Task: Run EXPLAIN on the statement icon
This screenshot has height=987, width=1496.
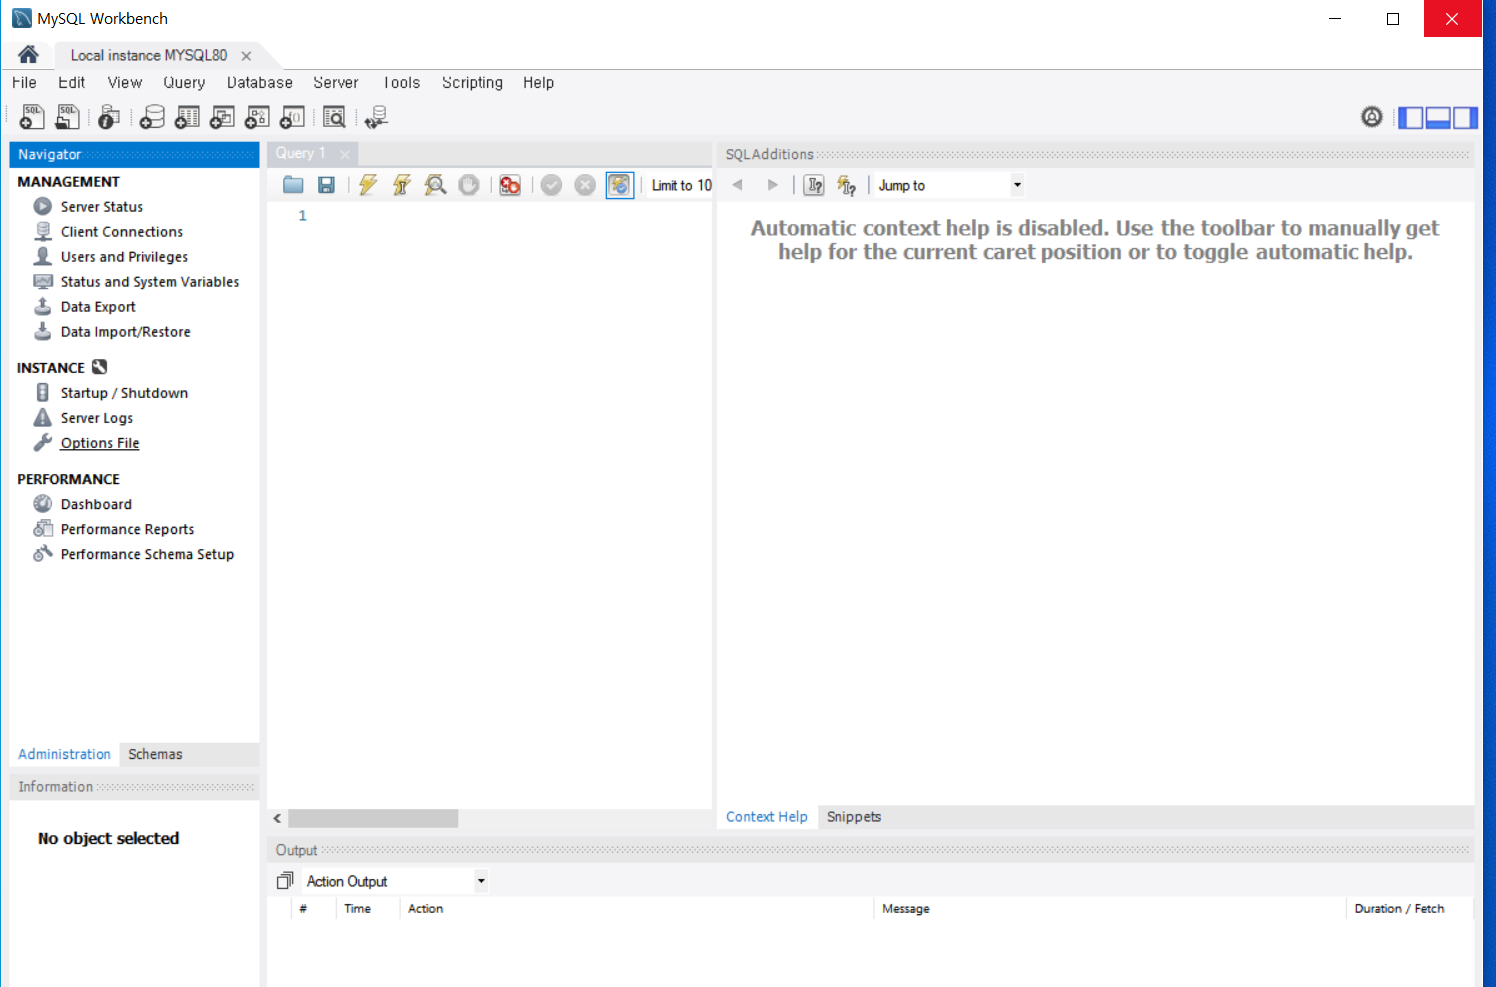Action: pyautogui.click(x=435, y=185)
